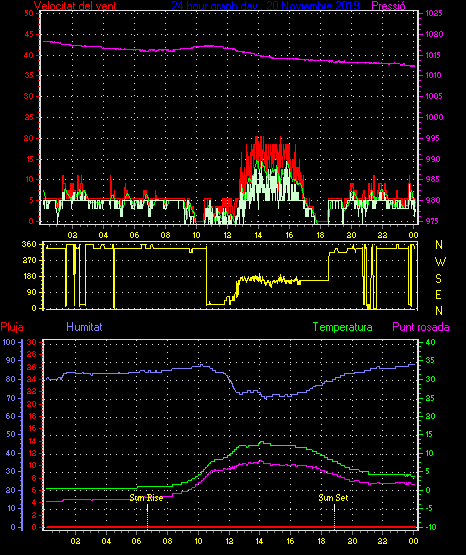Click the 100 humidity axis value

pos(9,342)
